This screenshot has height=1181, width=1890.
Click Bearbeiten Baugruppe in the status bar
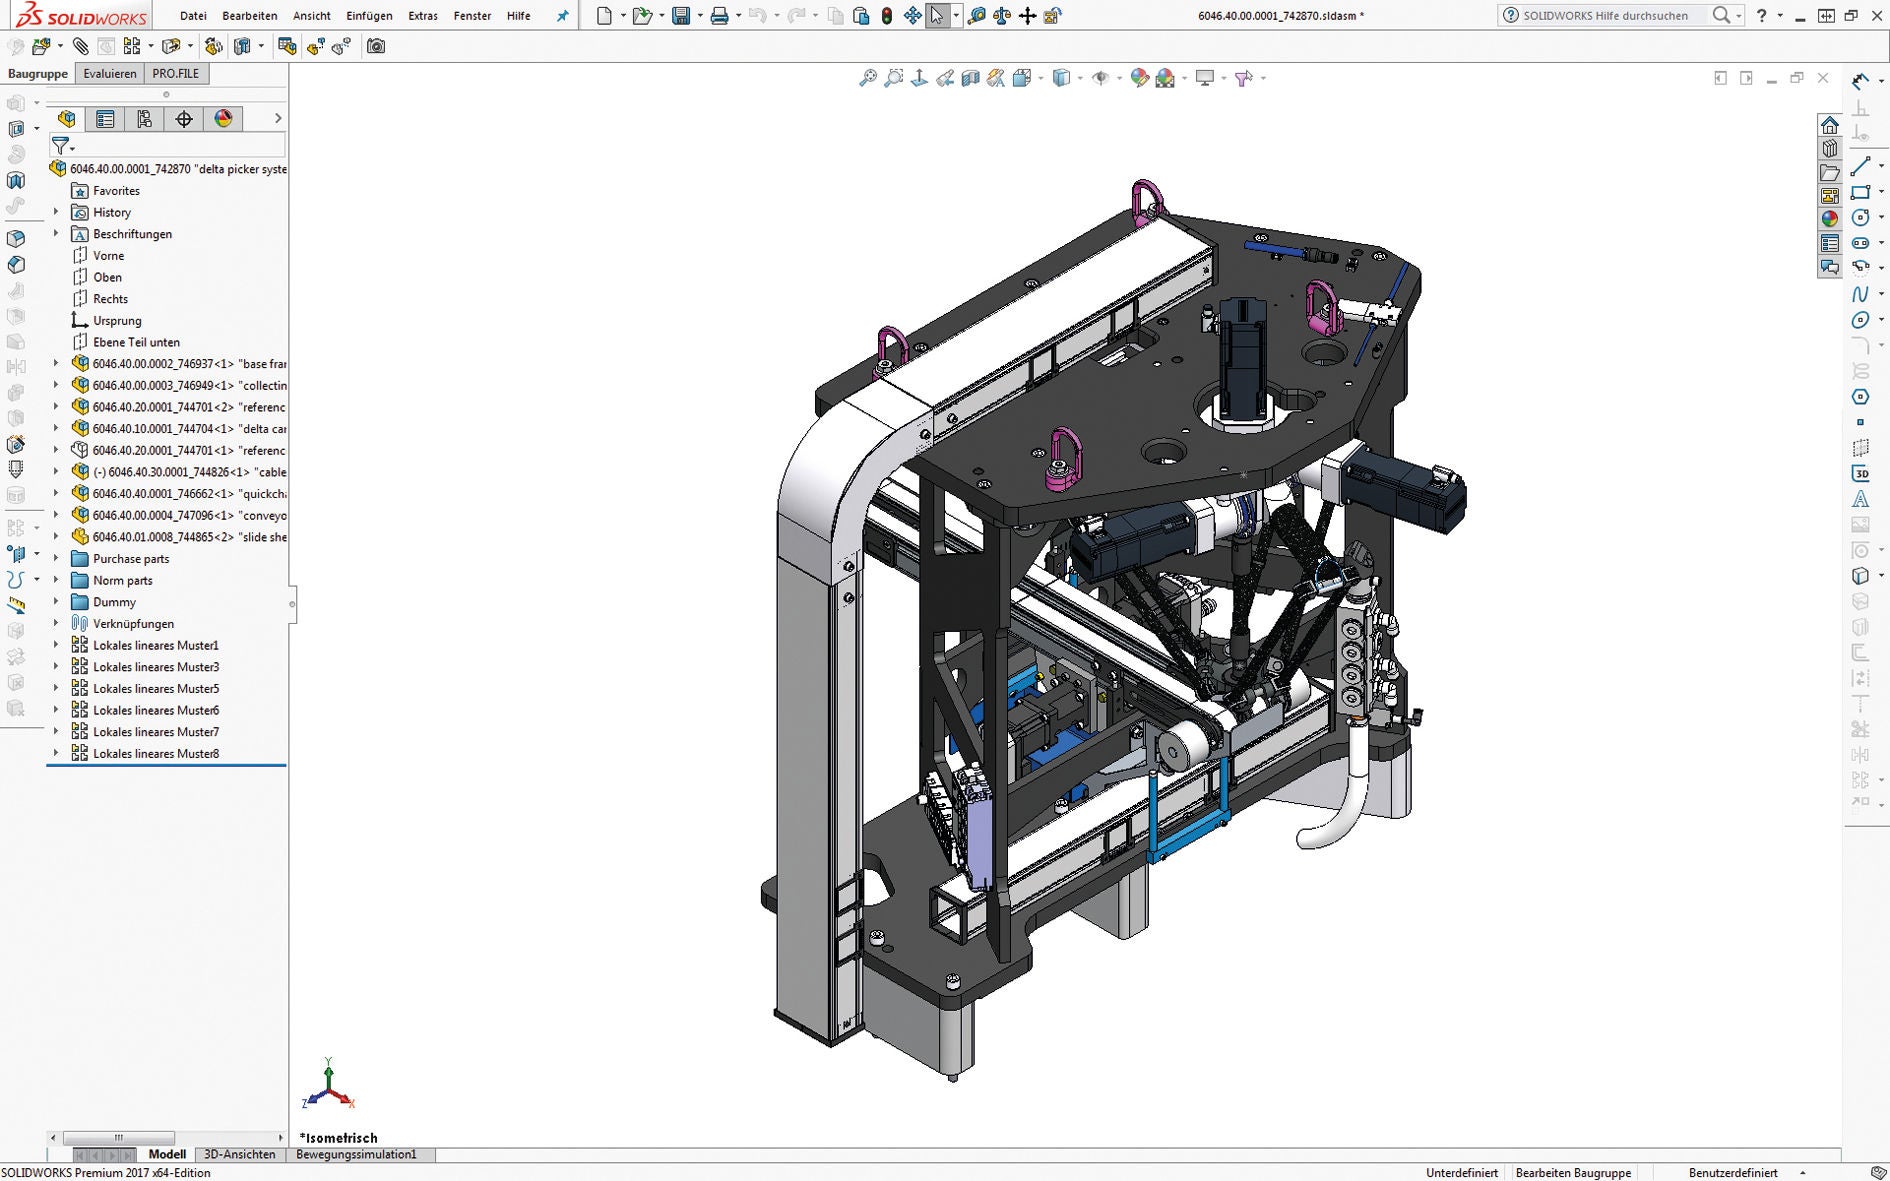pyautogui.click(x=1572, y=1172)
